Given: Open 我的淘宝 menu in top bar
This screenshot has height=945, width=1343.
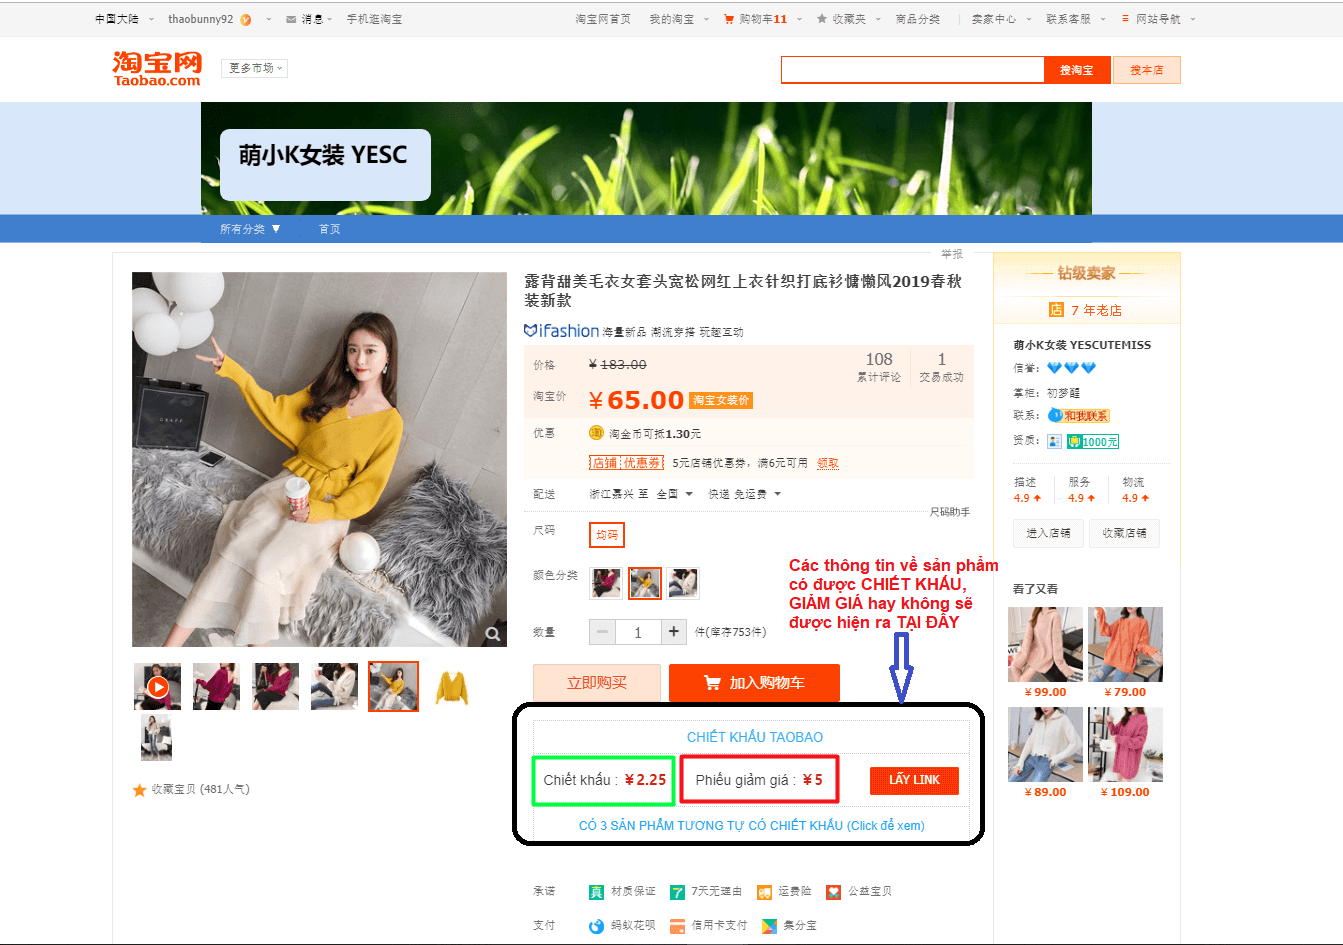Looking at the screenshot, I should click(x=679, y=19).
